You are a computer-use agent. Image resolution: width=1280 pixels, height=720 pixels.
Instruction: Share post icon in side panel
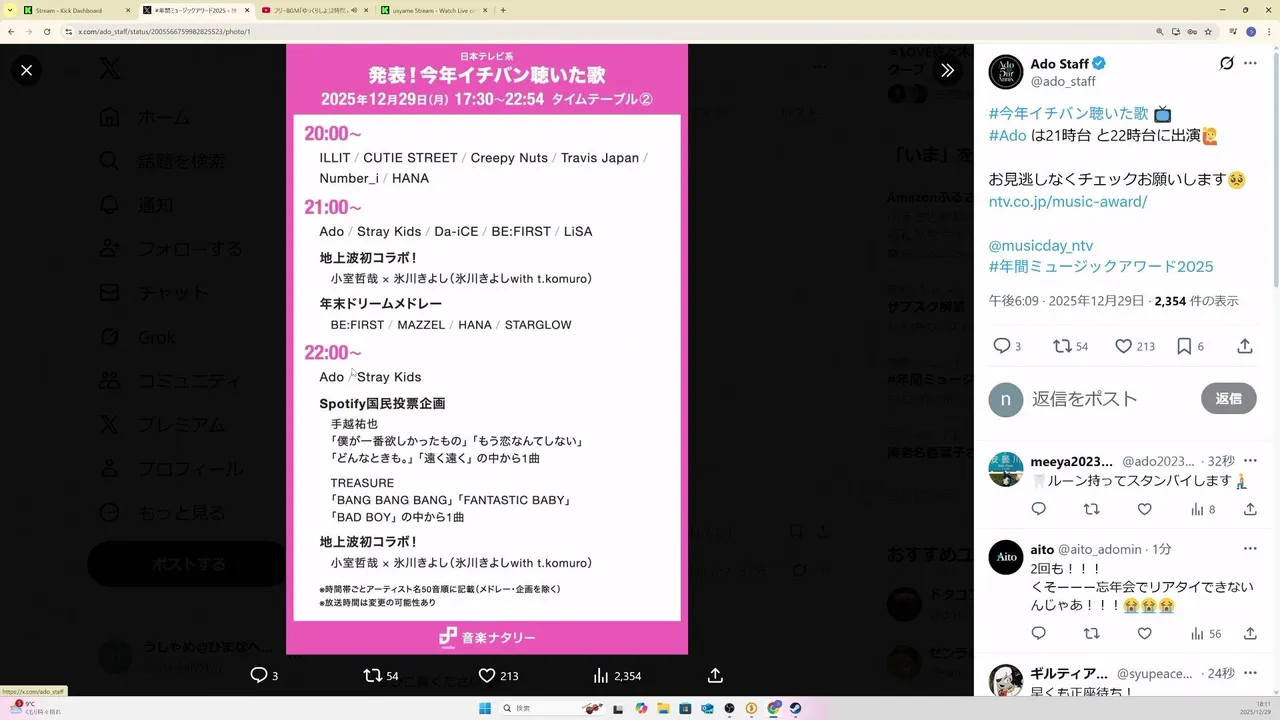click(1245, 346)
